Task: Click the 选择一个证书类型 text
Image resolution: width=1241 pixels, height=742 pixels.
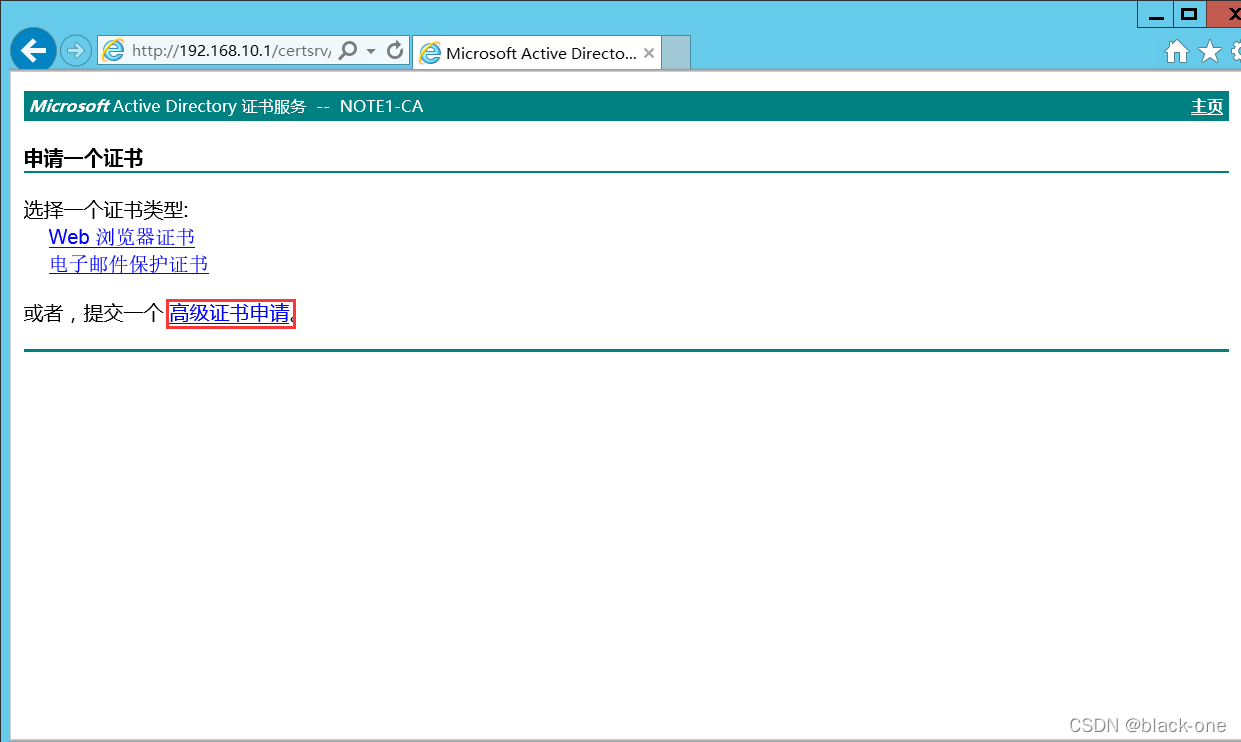Action: pyautogui.click(x=106, y=210)
